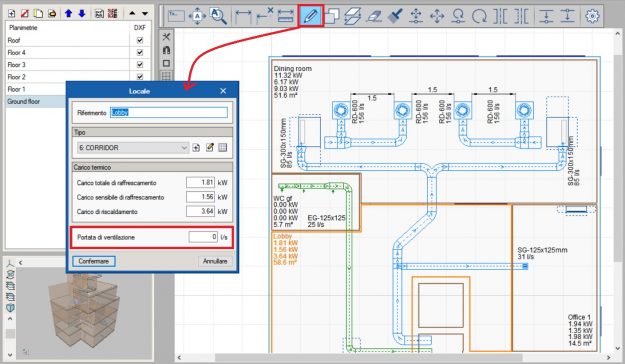Click the copy floor plan icon
625x364 pixels.
[38, 14]
